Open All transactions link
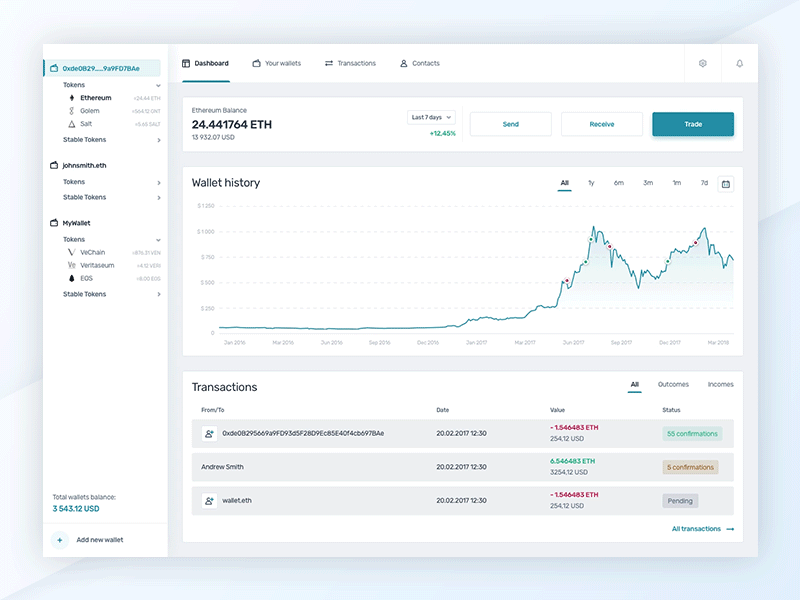 click(697, 529)
